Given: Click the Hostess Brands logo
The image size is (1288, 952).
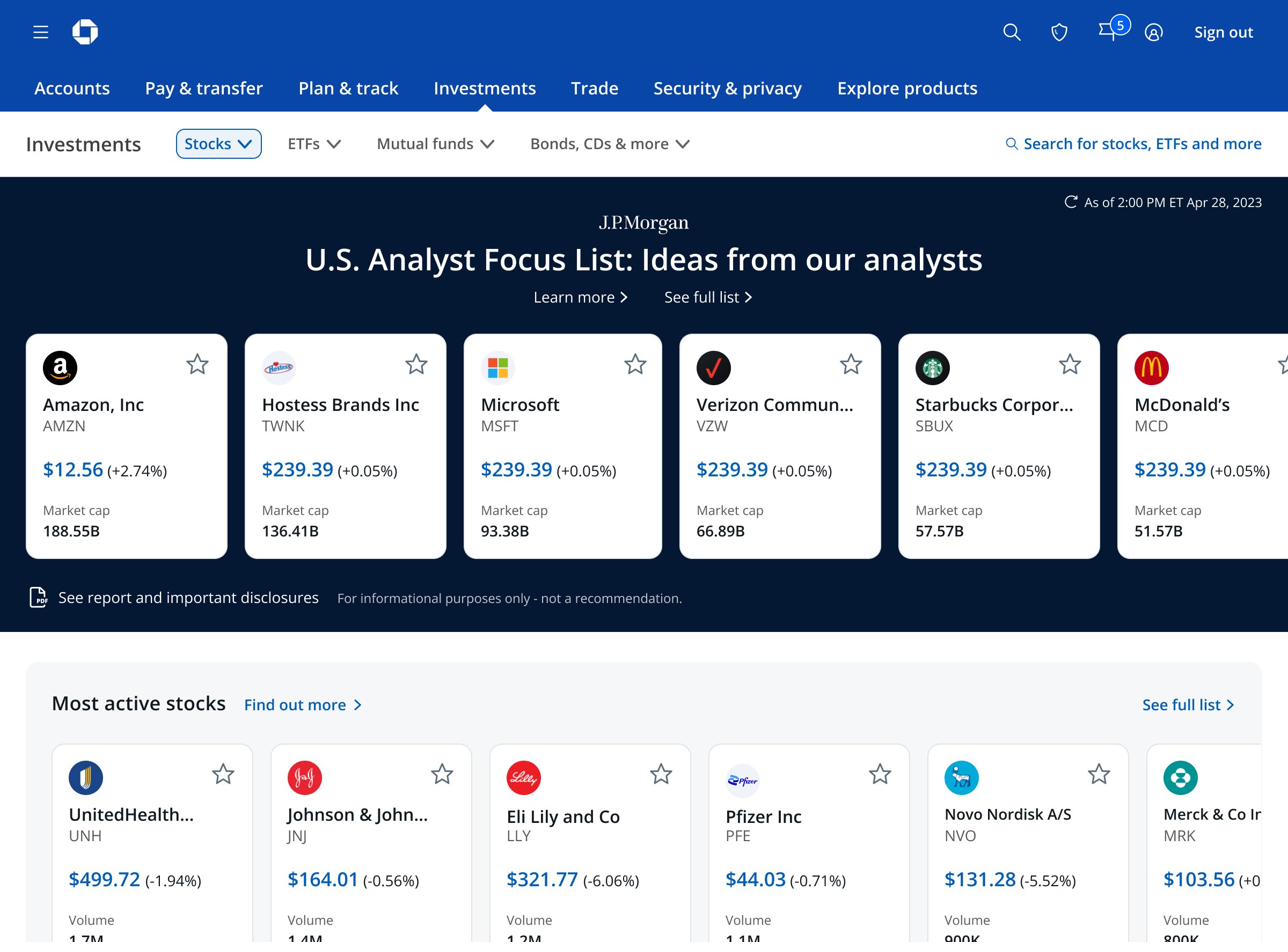Looking at the screenshot, I should pos(279,367).
